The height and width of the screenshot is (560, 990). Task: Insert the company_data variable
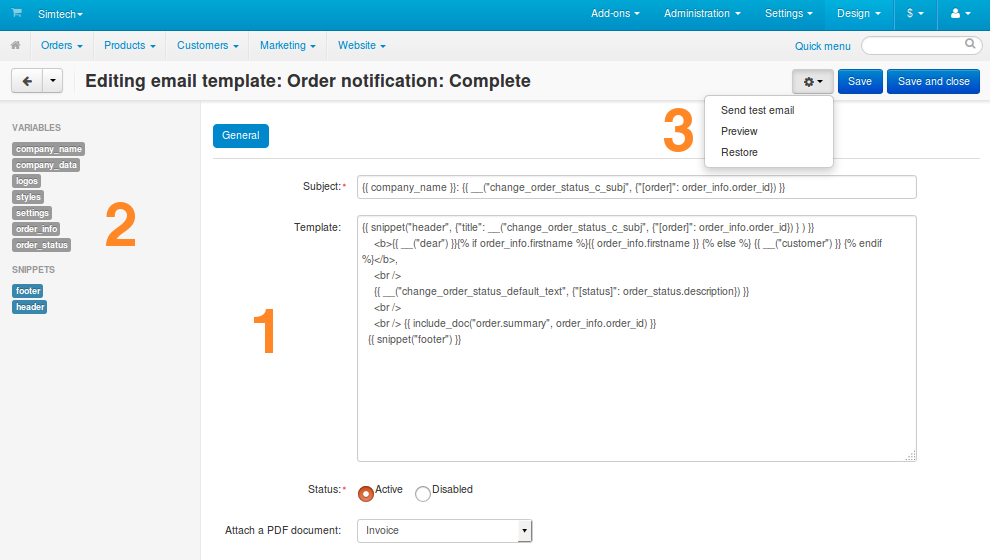coord(46,165)
